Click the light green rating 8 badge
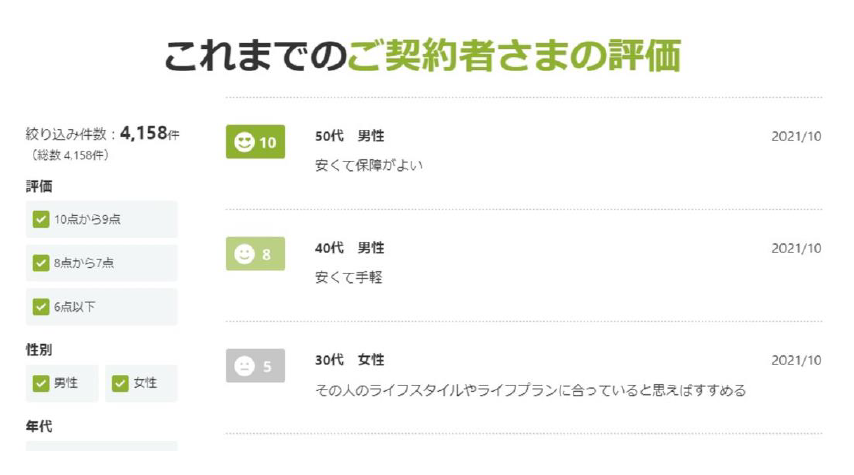854x475 pixels. coord(255,254)
